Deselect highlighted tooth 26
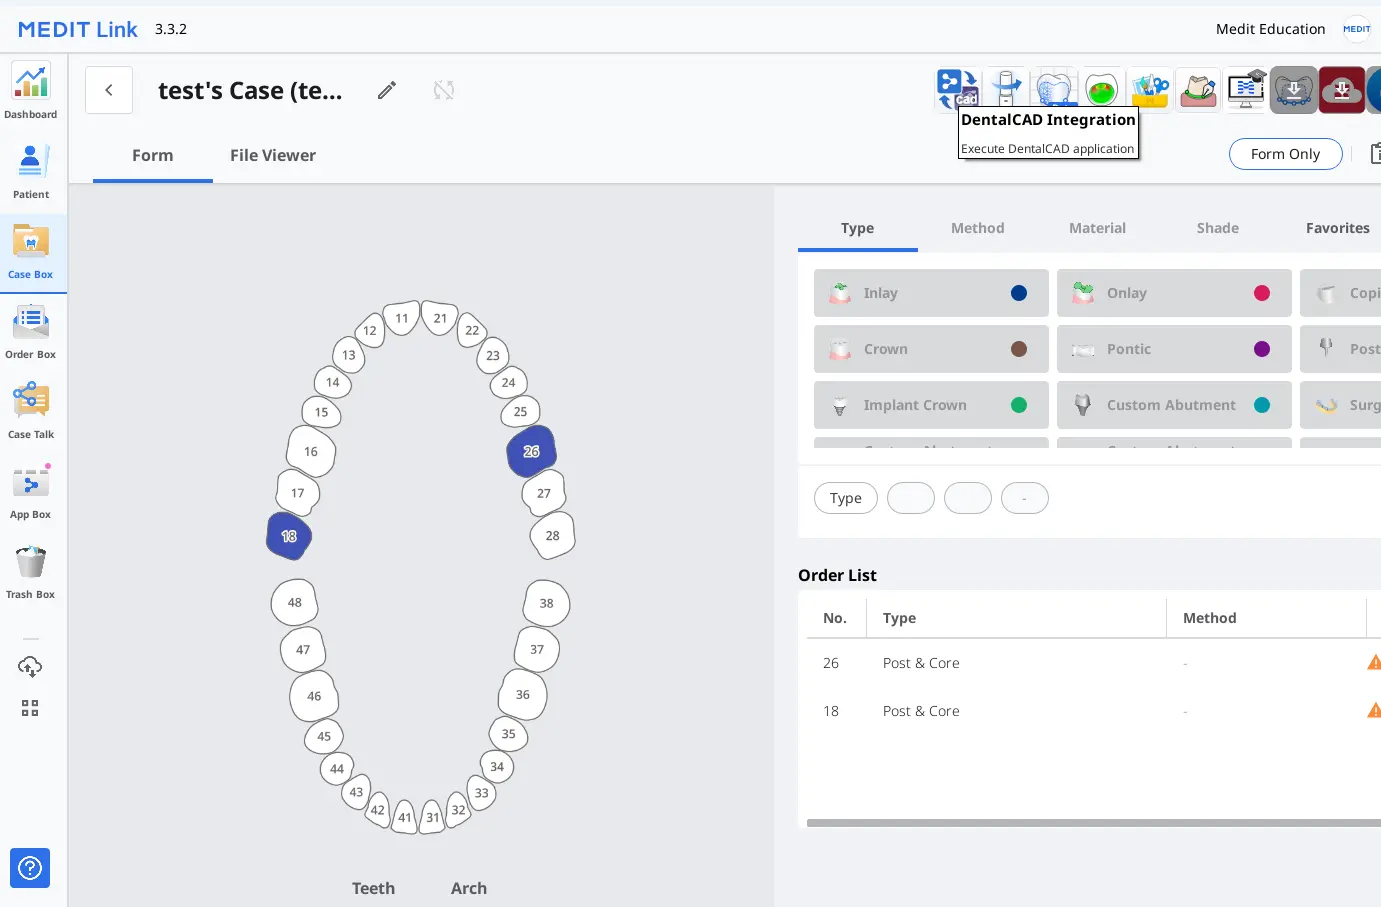This screenshot has width=1381, height=907. click(531, 452)
